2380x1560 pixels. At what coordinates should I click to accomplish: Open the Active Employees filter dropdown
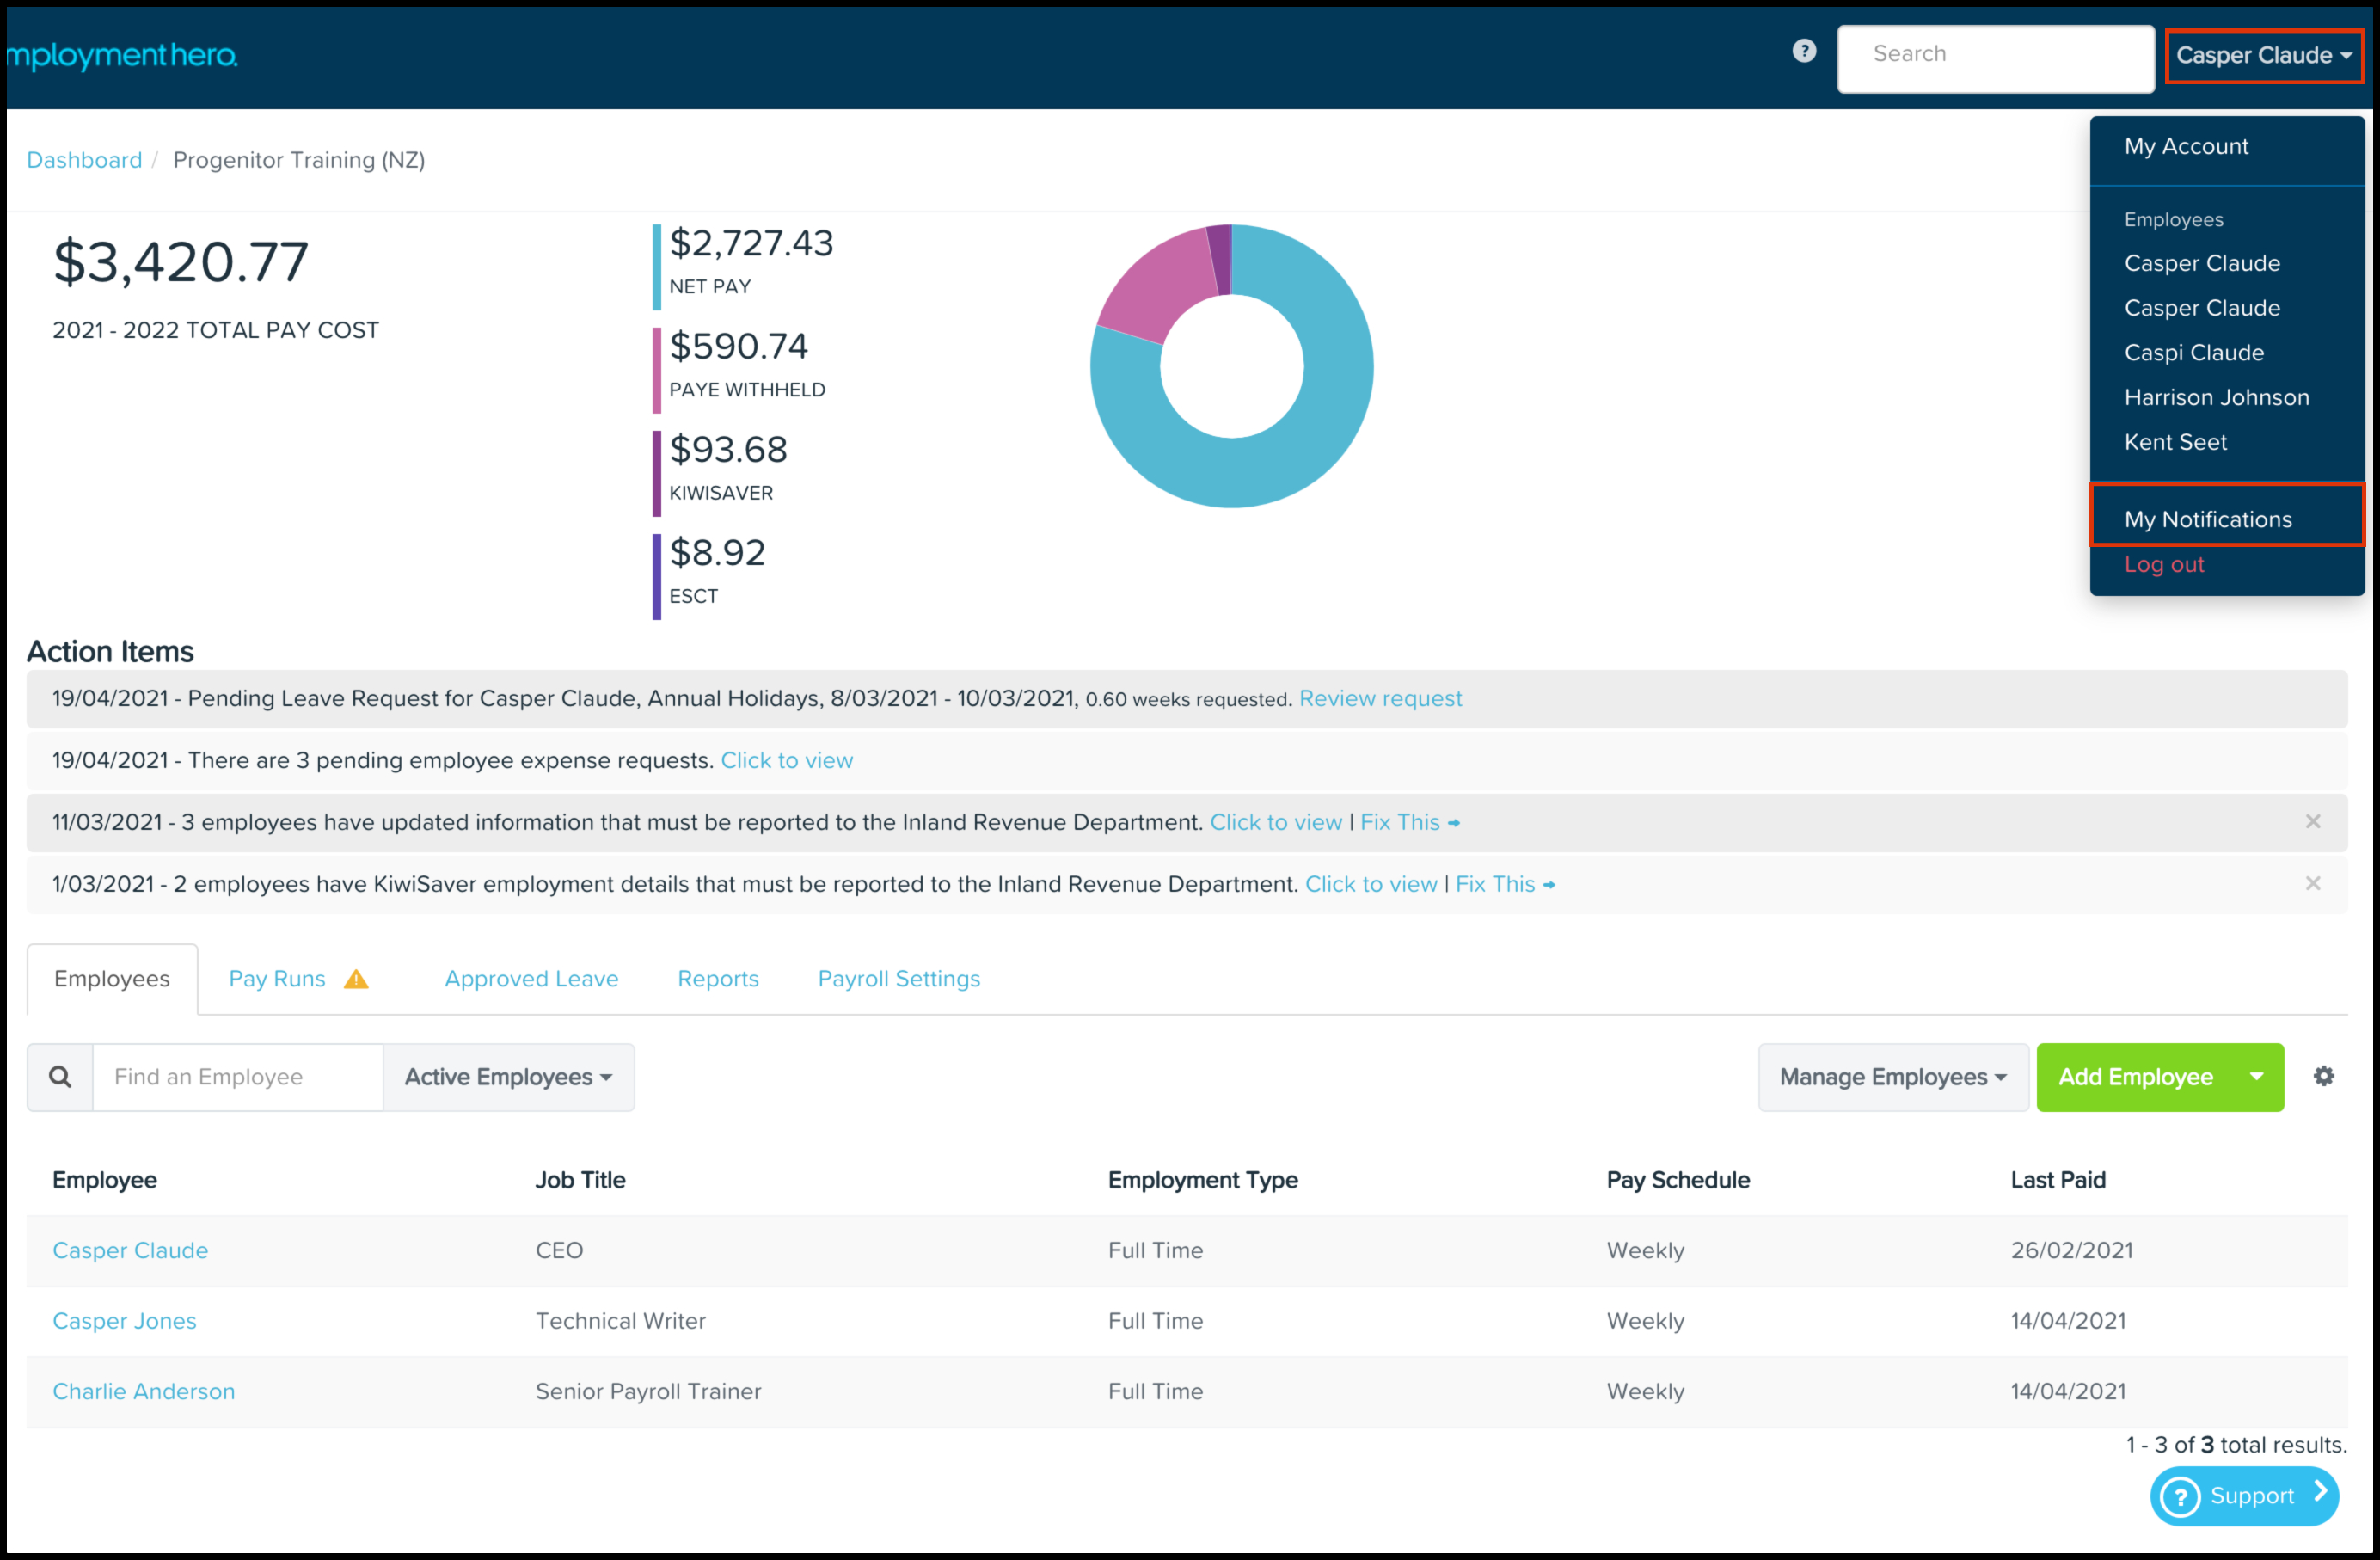pyautogui.click(x=508, y=1077)
